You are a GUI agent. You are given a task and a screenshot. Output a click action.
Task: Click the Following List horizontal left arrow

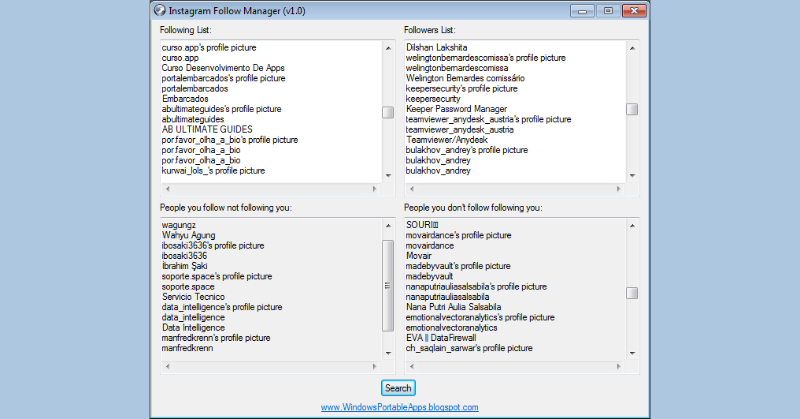click(x=167, y=189)
